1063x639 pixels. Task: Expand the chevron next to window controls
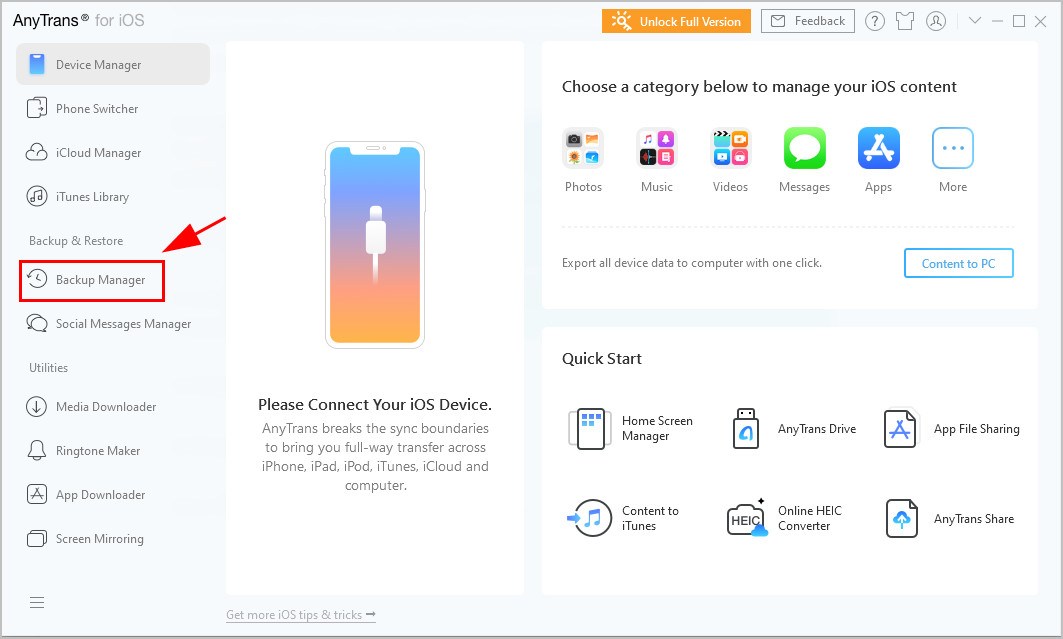click(x=976, y=20)
